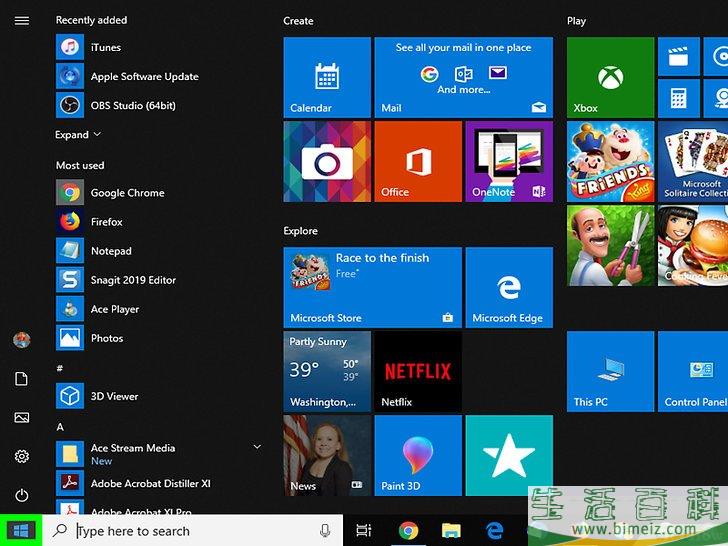Open Edge from the taskbar
This screenshot has height=546, width=728.
[494, 530]
